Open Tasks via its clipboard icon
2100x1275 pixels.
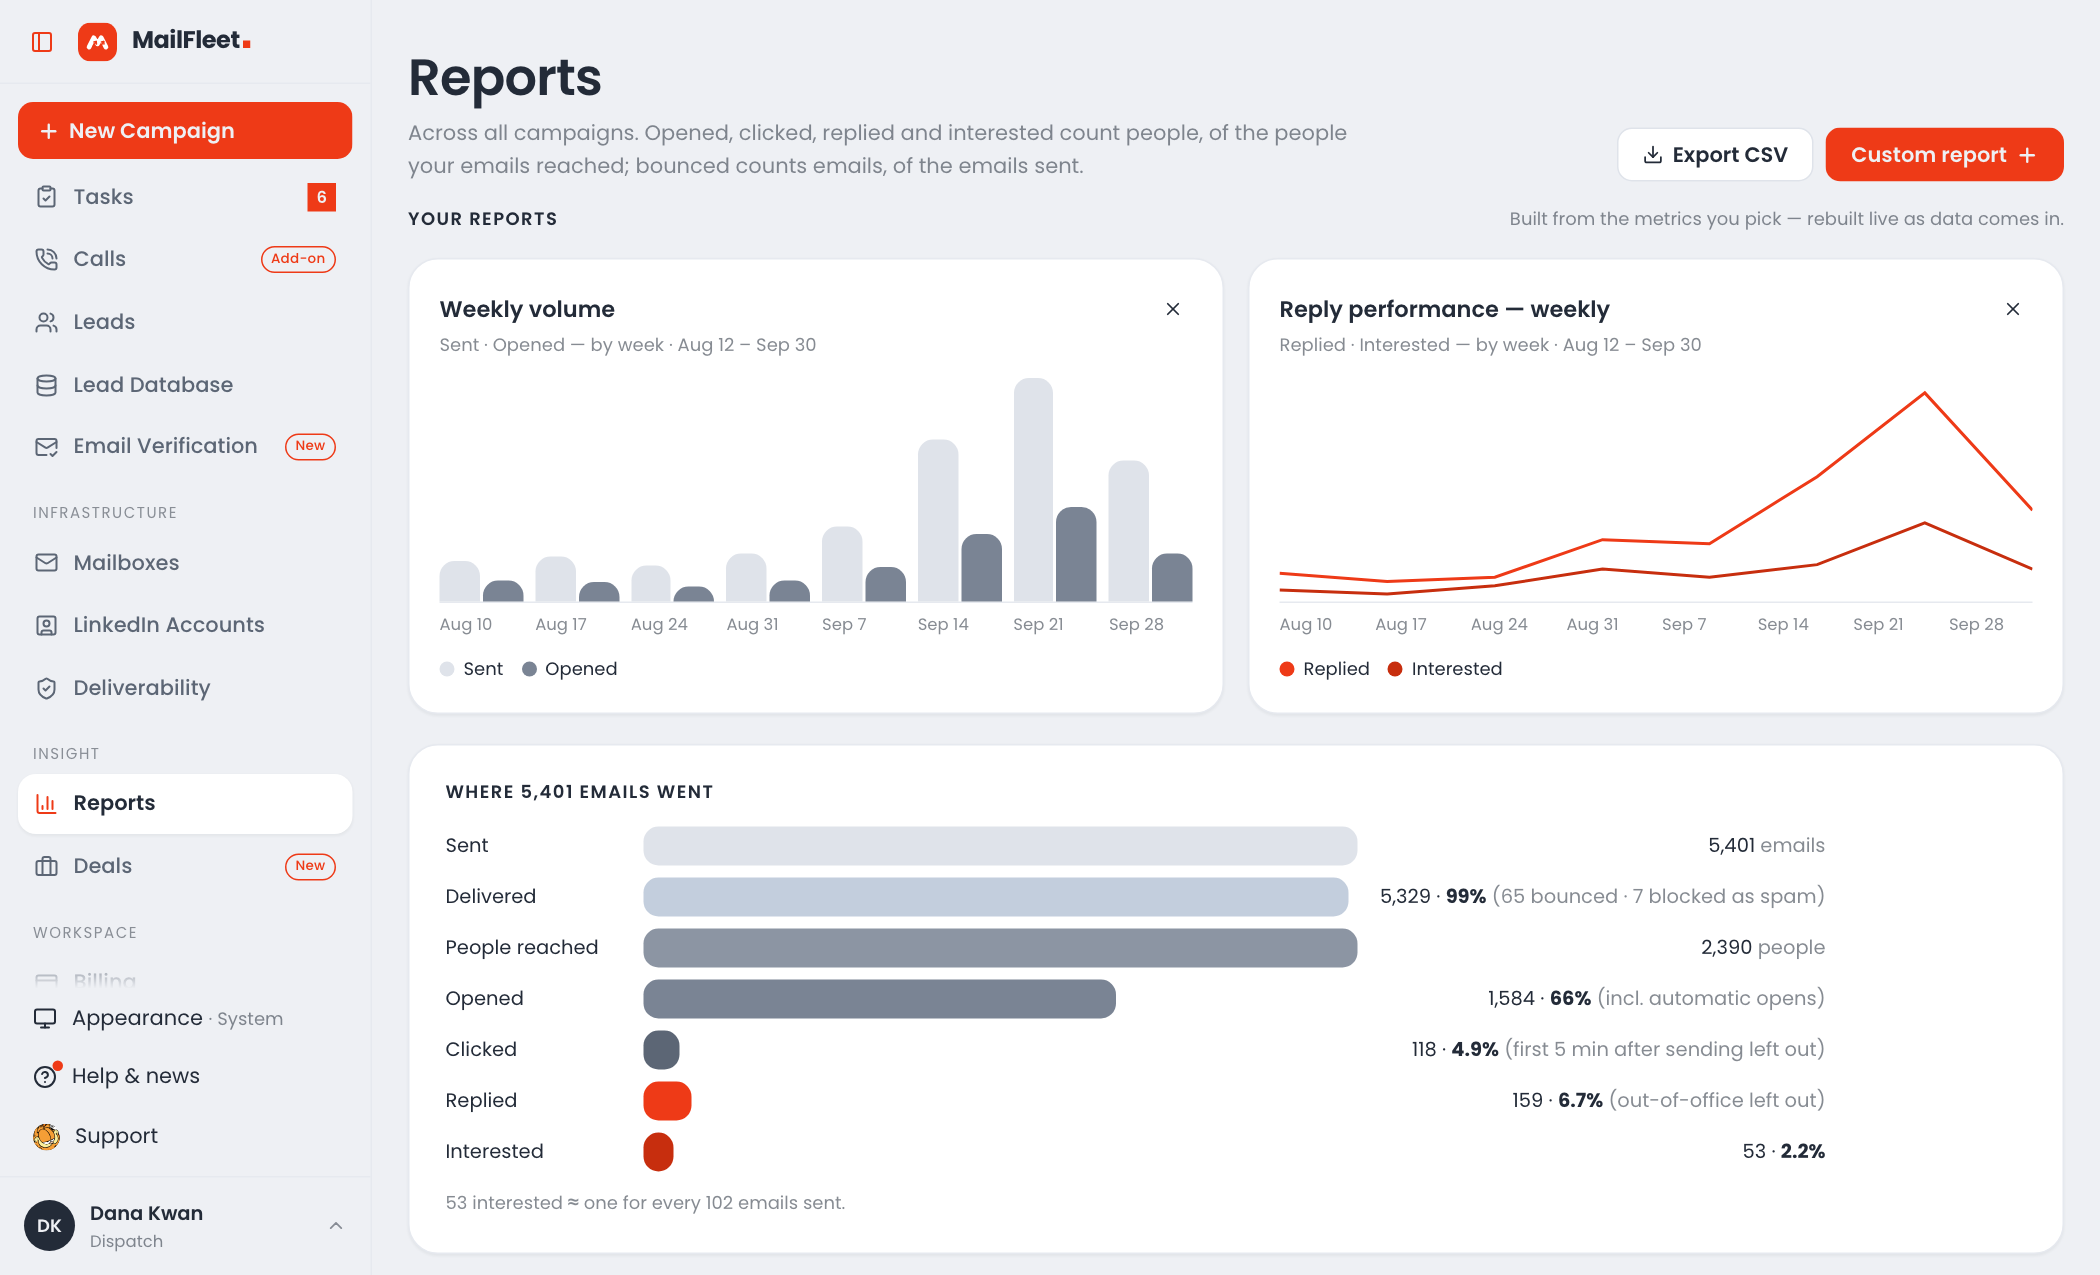pos(46,197)
